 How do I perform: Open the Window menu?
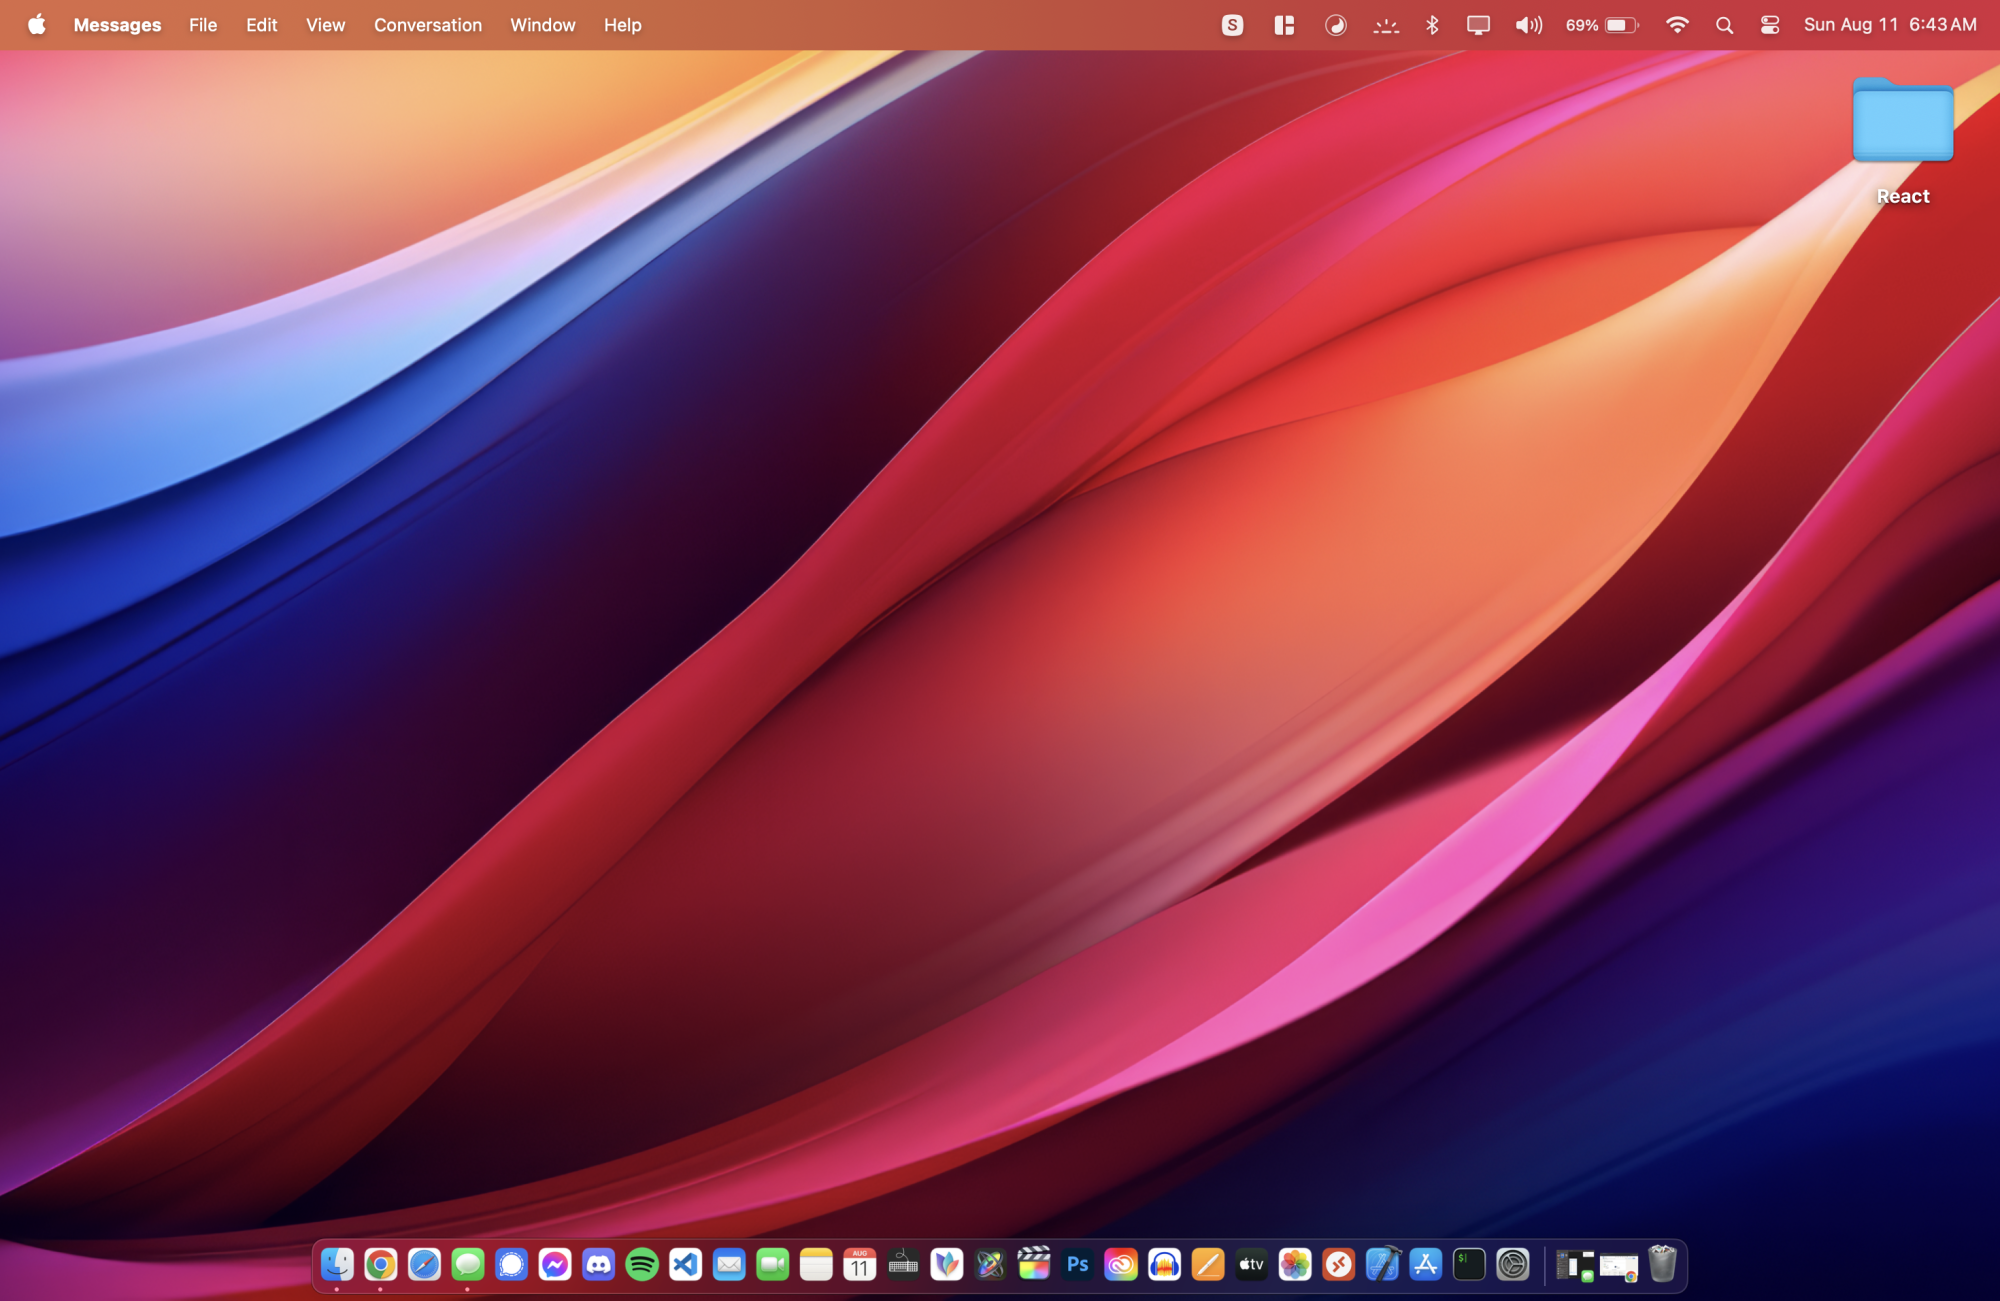point(542,25)
